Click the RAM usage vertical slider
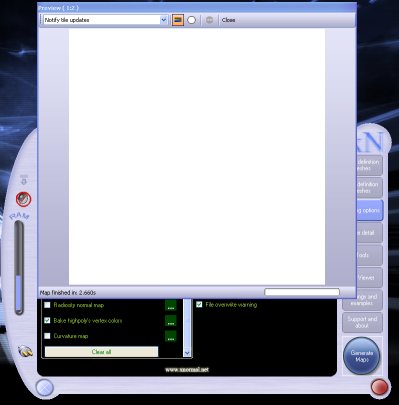Viewport: 399px width, 405px height. tap(19, 267)
